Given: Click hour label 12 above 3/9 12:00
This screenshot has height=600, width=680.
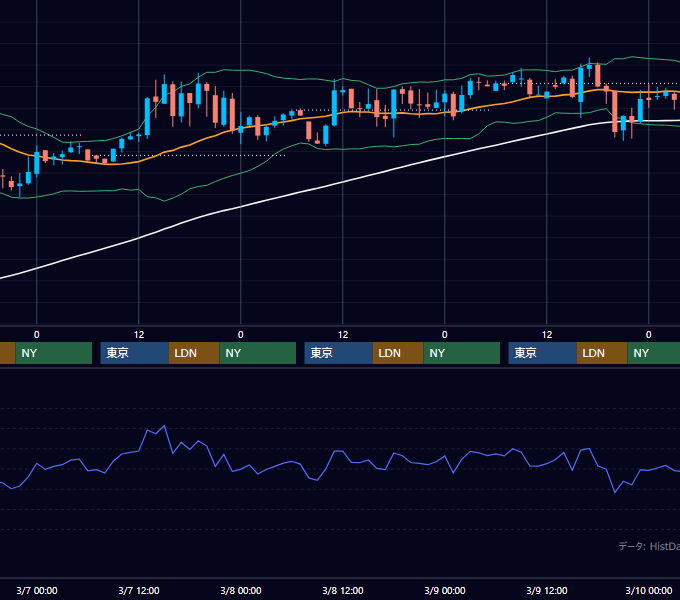Looking at the screenshot, I should coord(547,335).
